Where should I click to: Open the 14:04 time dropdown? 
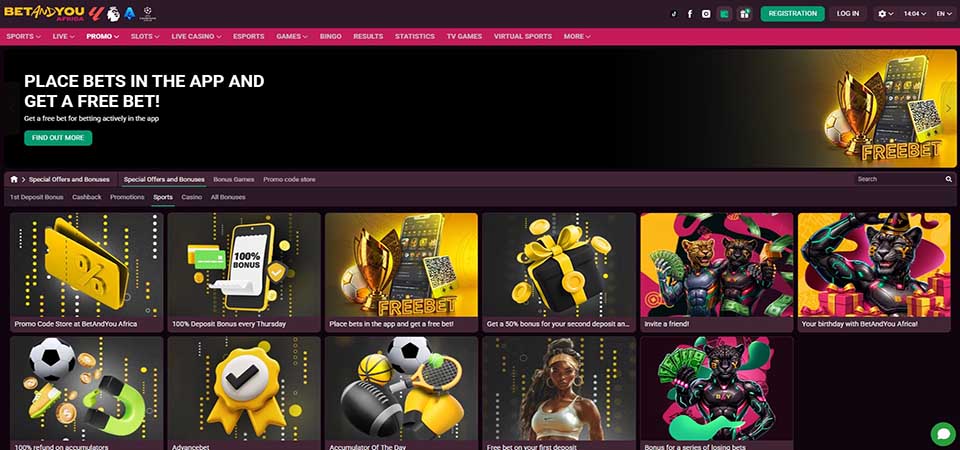(x=915, y=13)
